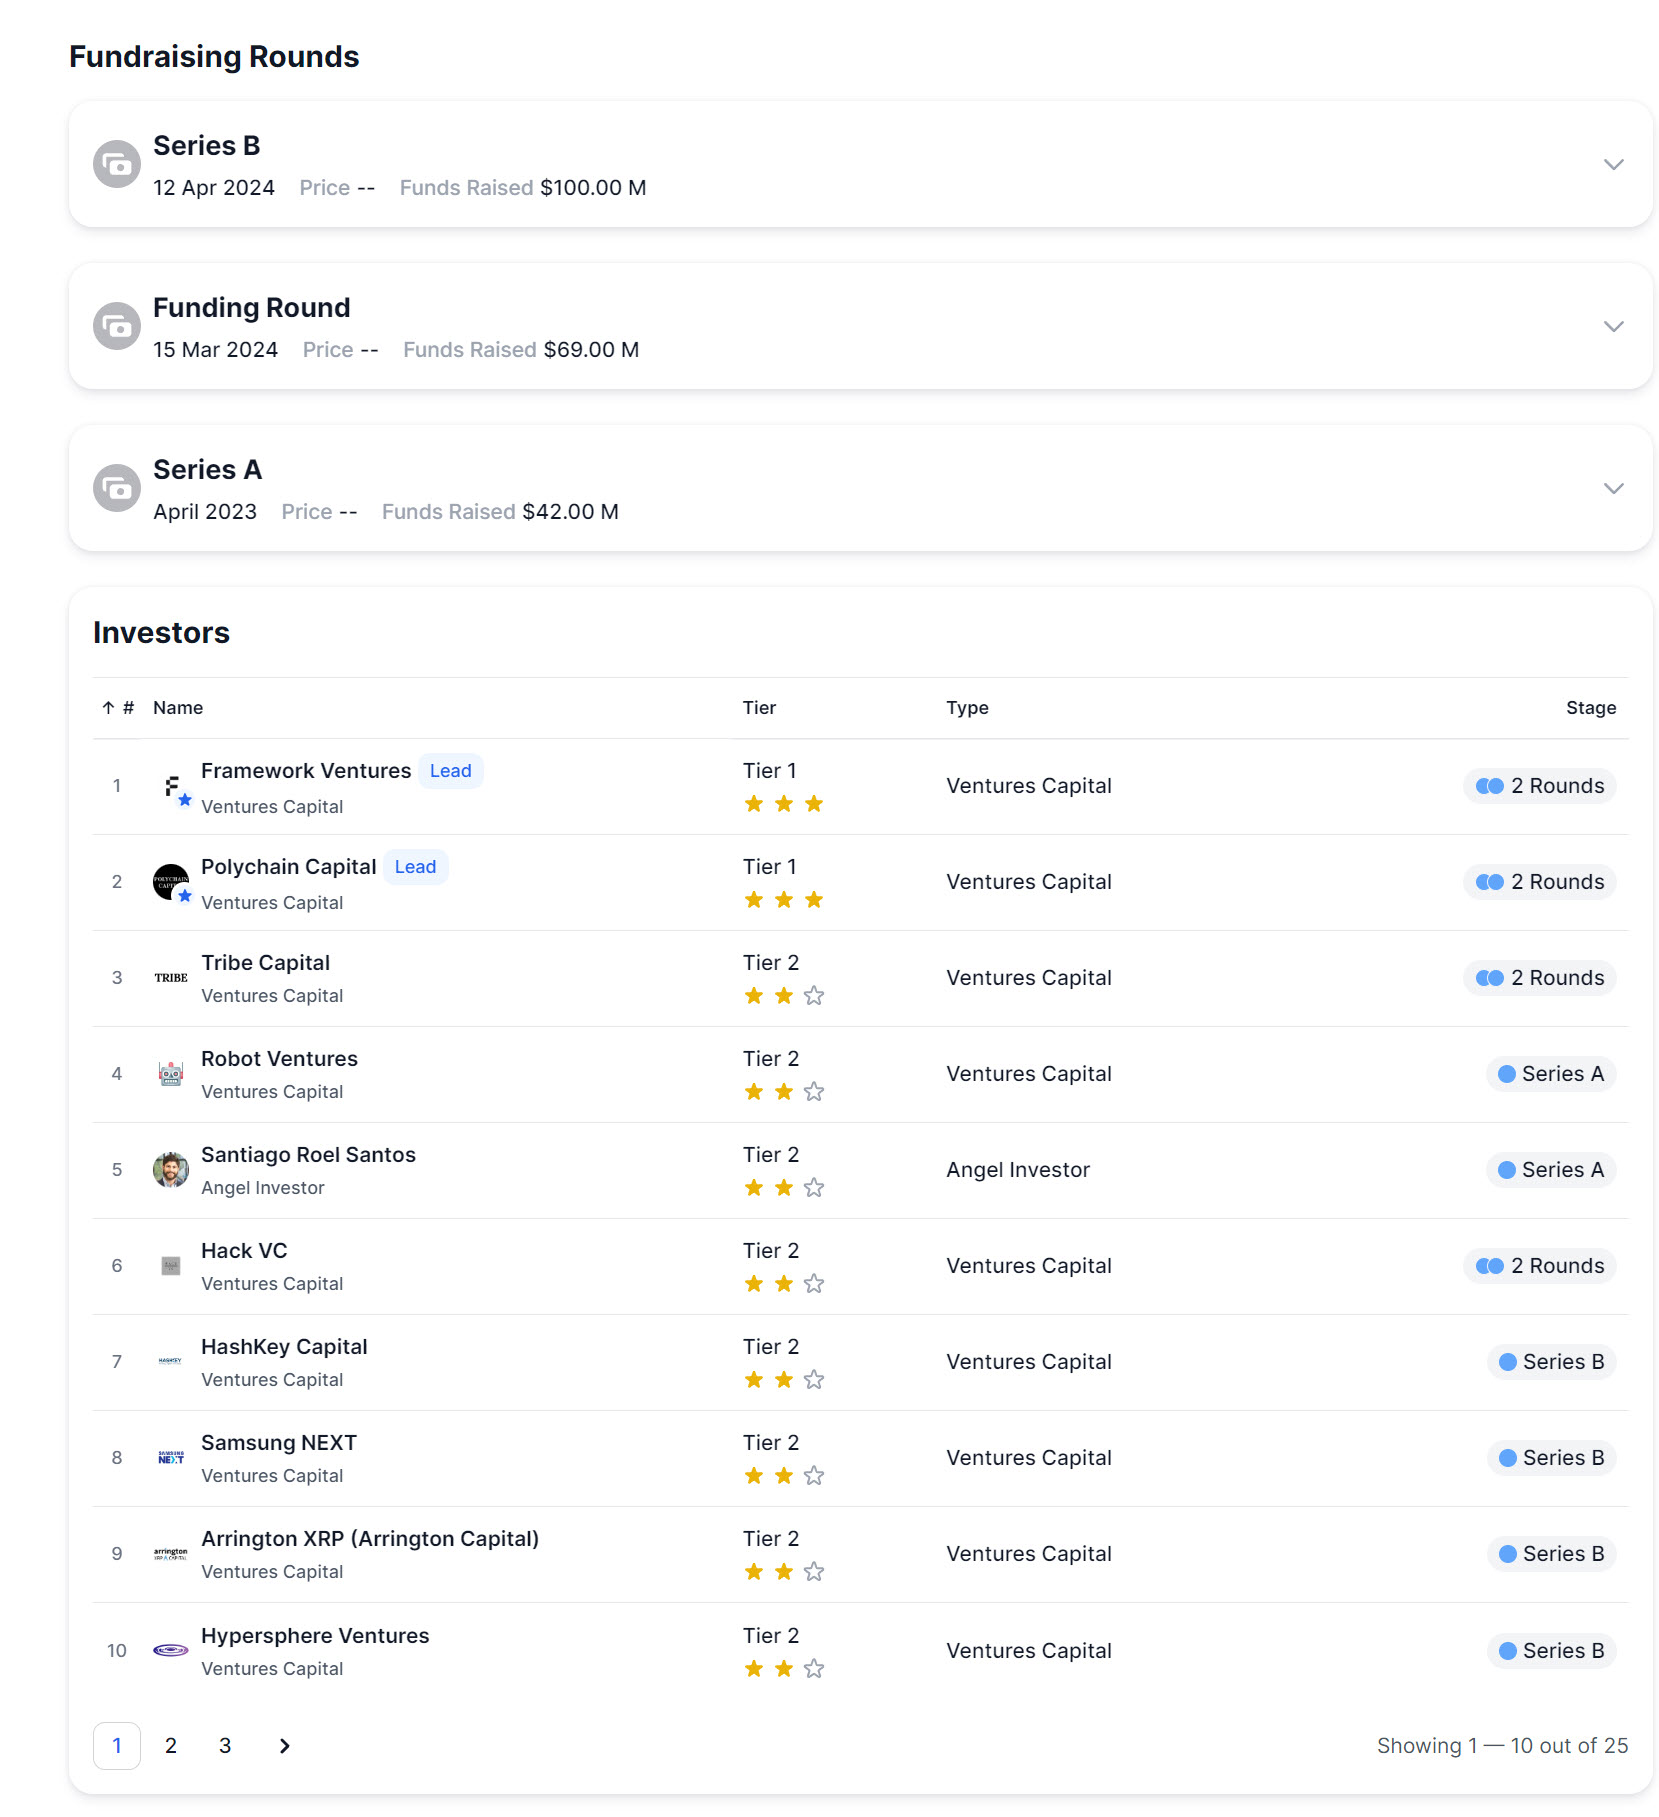Expand the Funding Round chevron

[x=1613, y=326]
